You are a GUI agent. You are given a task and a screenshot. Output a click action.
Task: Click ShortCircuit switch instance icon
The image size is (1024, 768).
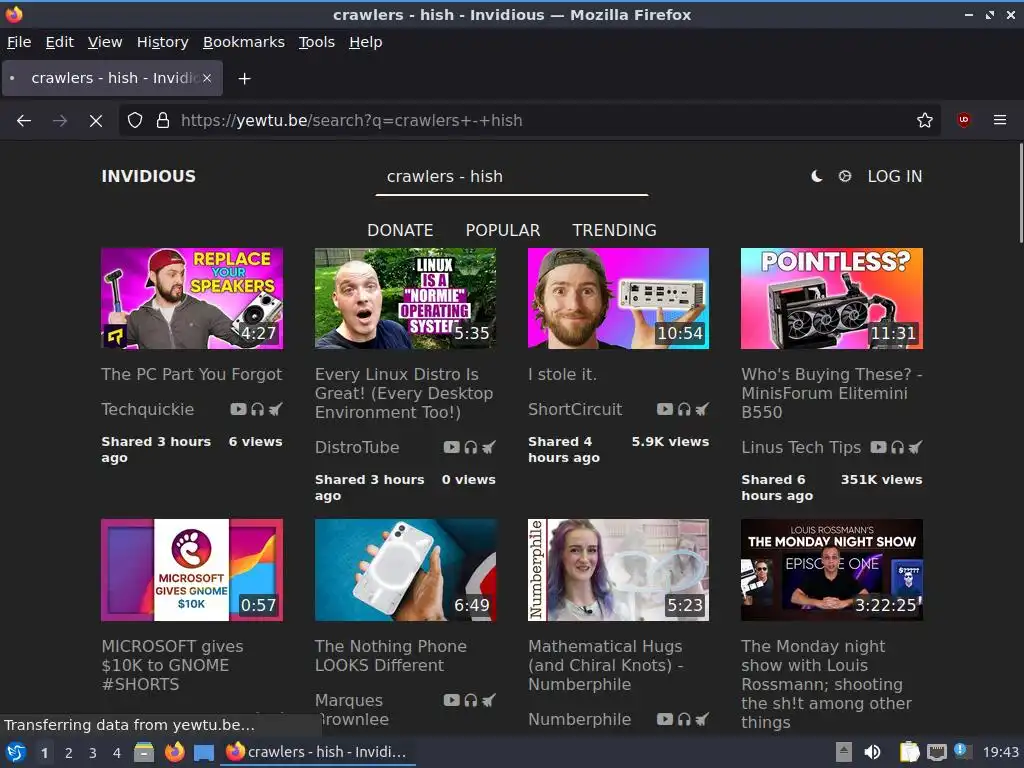tap(702, 409)
